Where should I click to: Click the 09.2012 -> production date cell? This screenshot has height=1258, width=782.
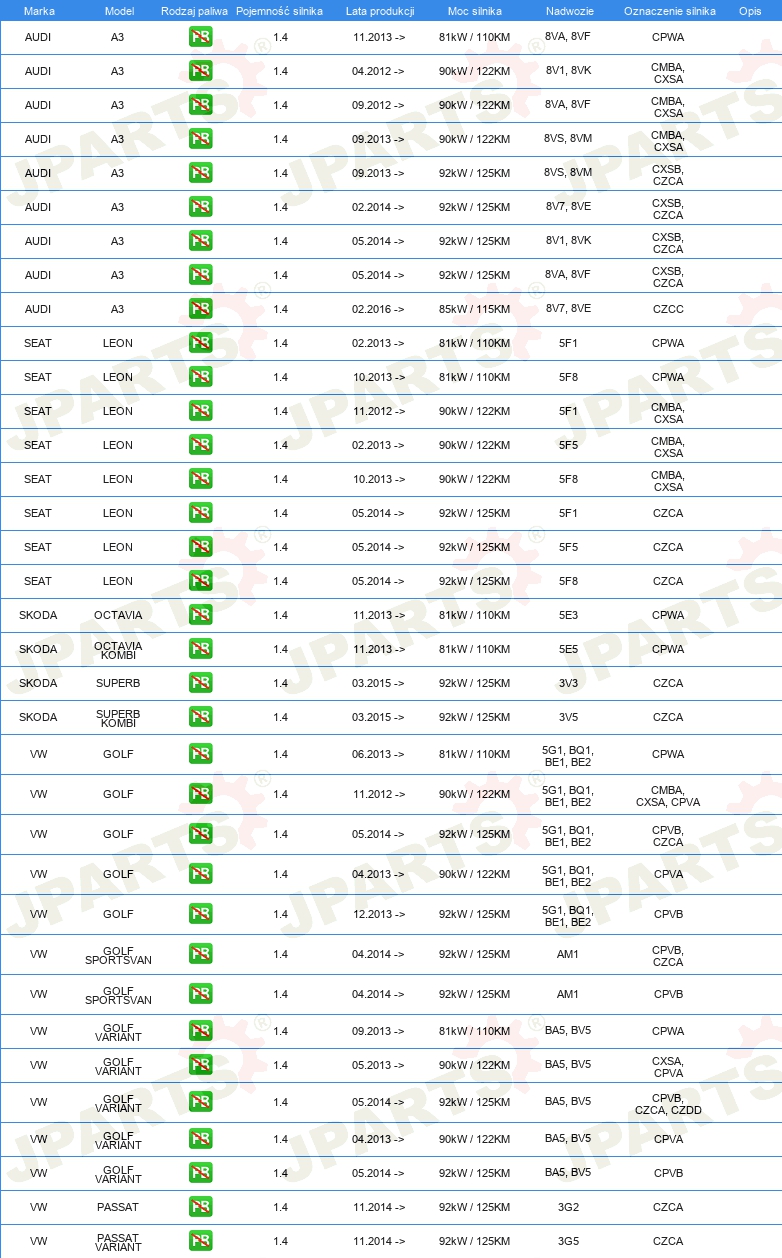click(x=379, y=105)
